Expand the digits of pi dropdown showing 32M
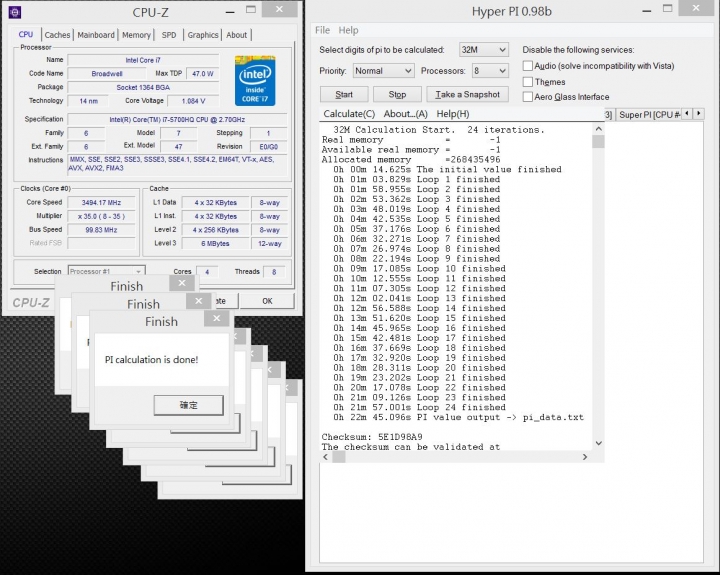Viewport: 720px width, 575px height. click(484, 50)
